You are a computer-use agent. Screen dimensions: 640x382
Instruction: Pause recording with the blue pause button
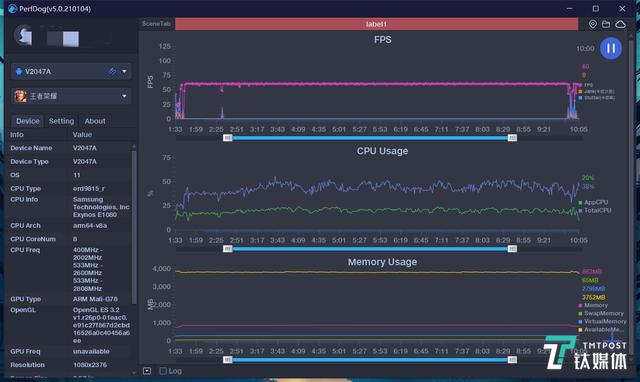[x=611, y=48]
